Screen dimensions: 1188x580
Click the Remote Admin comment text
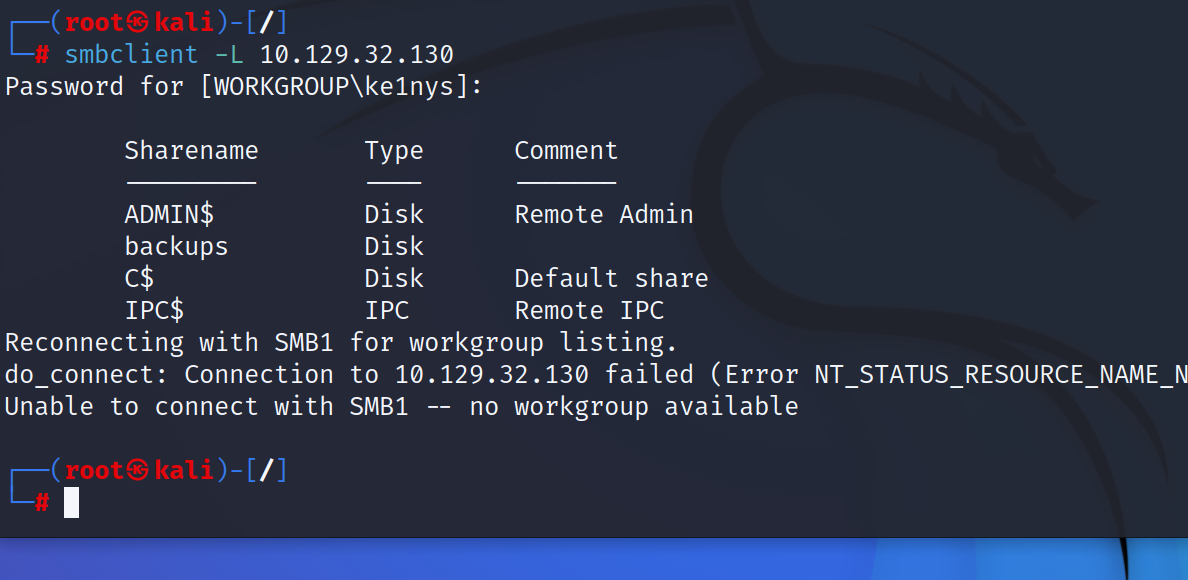click(604, 214)
